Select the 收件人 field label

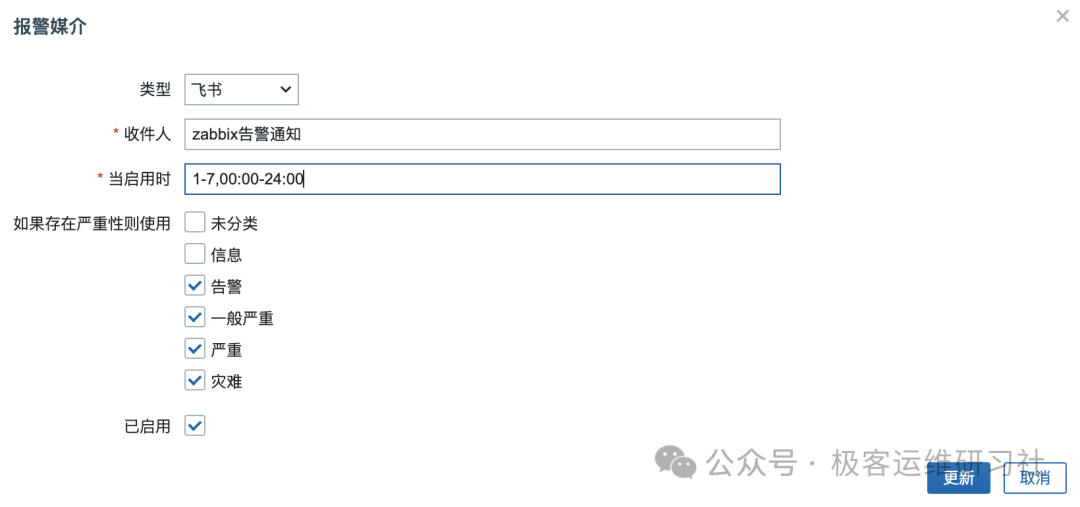point(147,134)
